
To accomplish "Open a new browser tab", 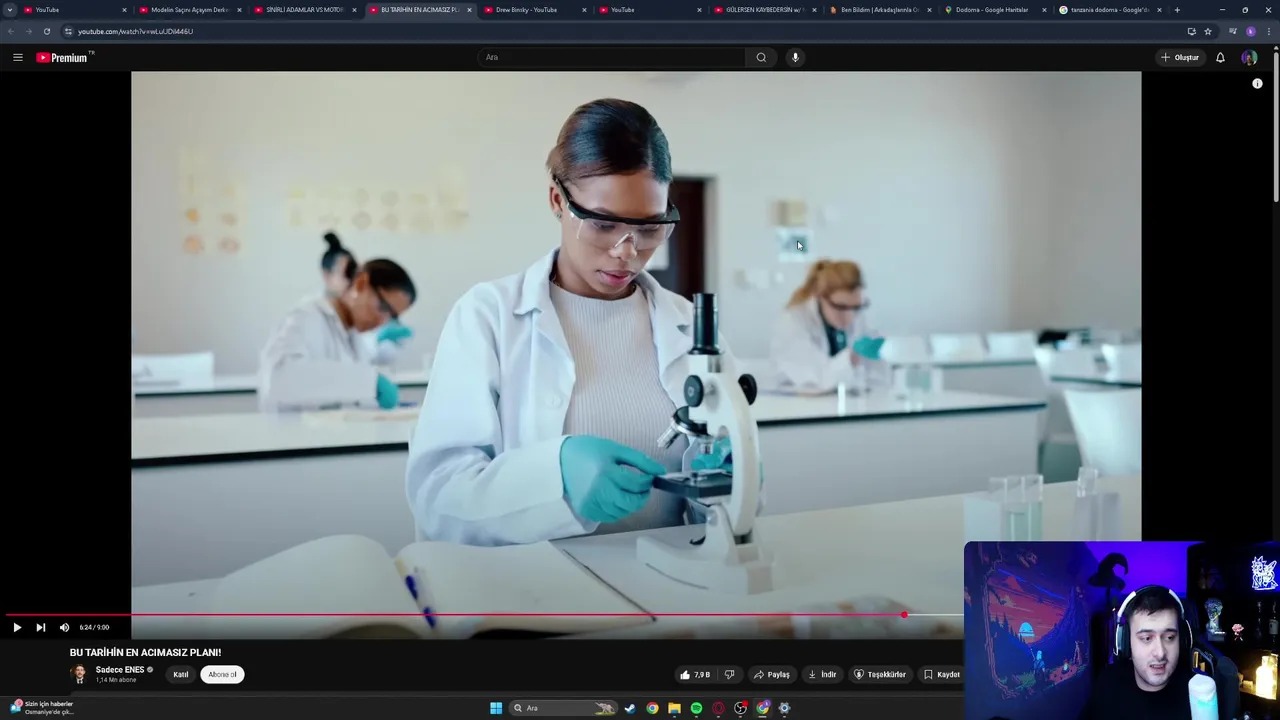I will click(1177, 10).
